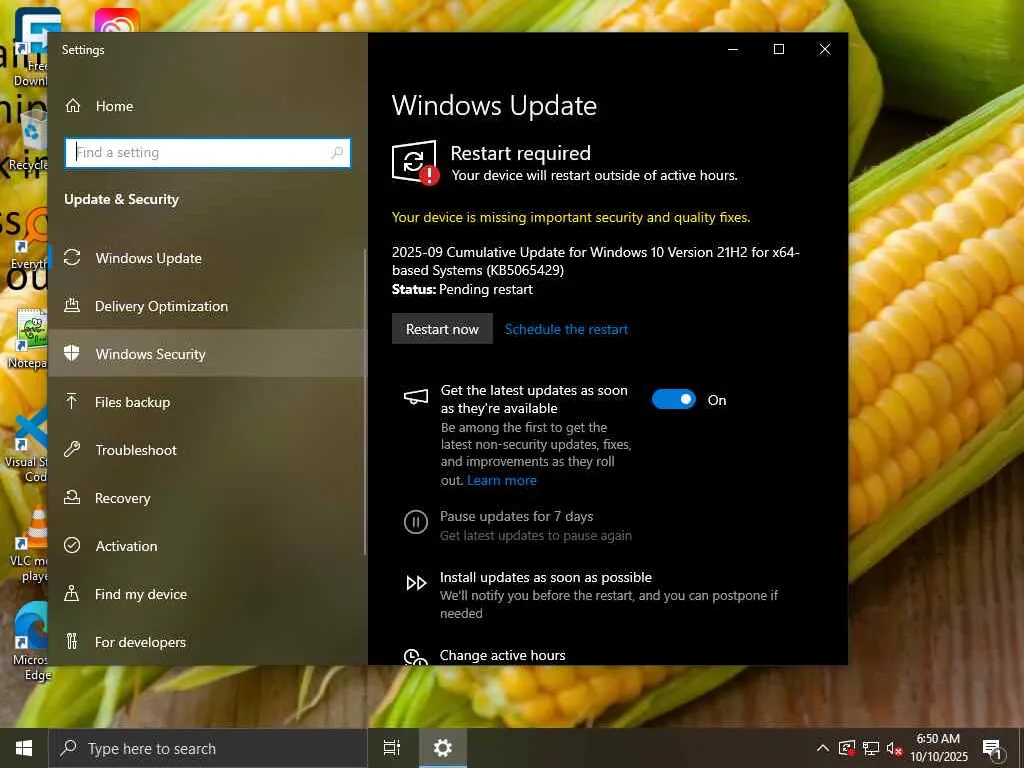Open the notification Action Center
The height and width of the screenshot is (768, 1024).
click(x=993, y=749)
